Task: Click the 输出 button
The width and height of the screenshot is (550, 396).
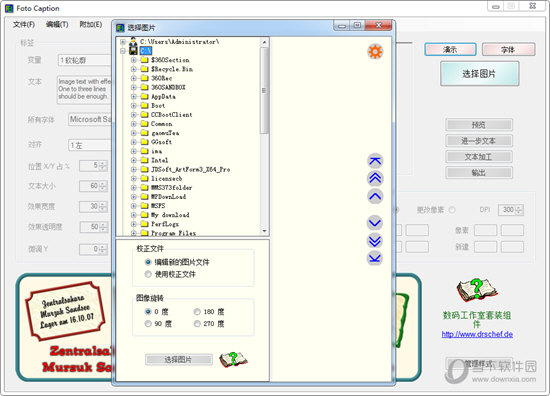Action: 479,173
